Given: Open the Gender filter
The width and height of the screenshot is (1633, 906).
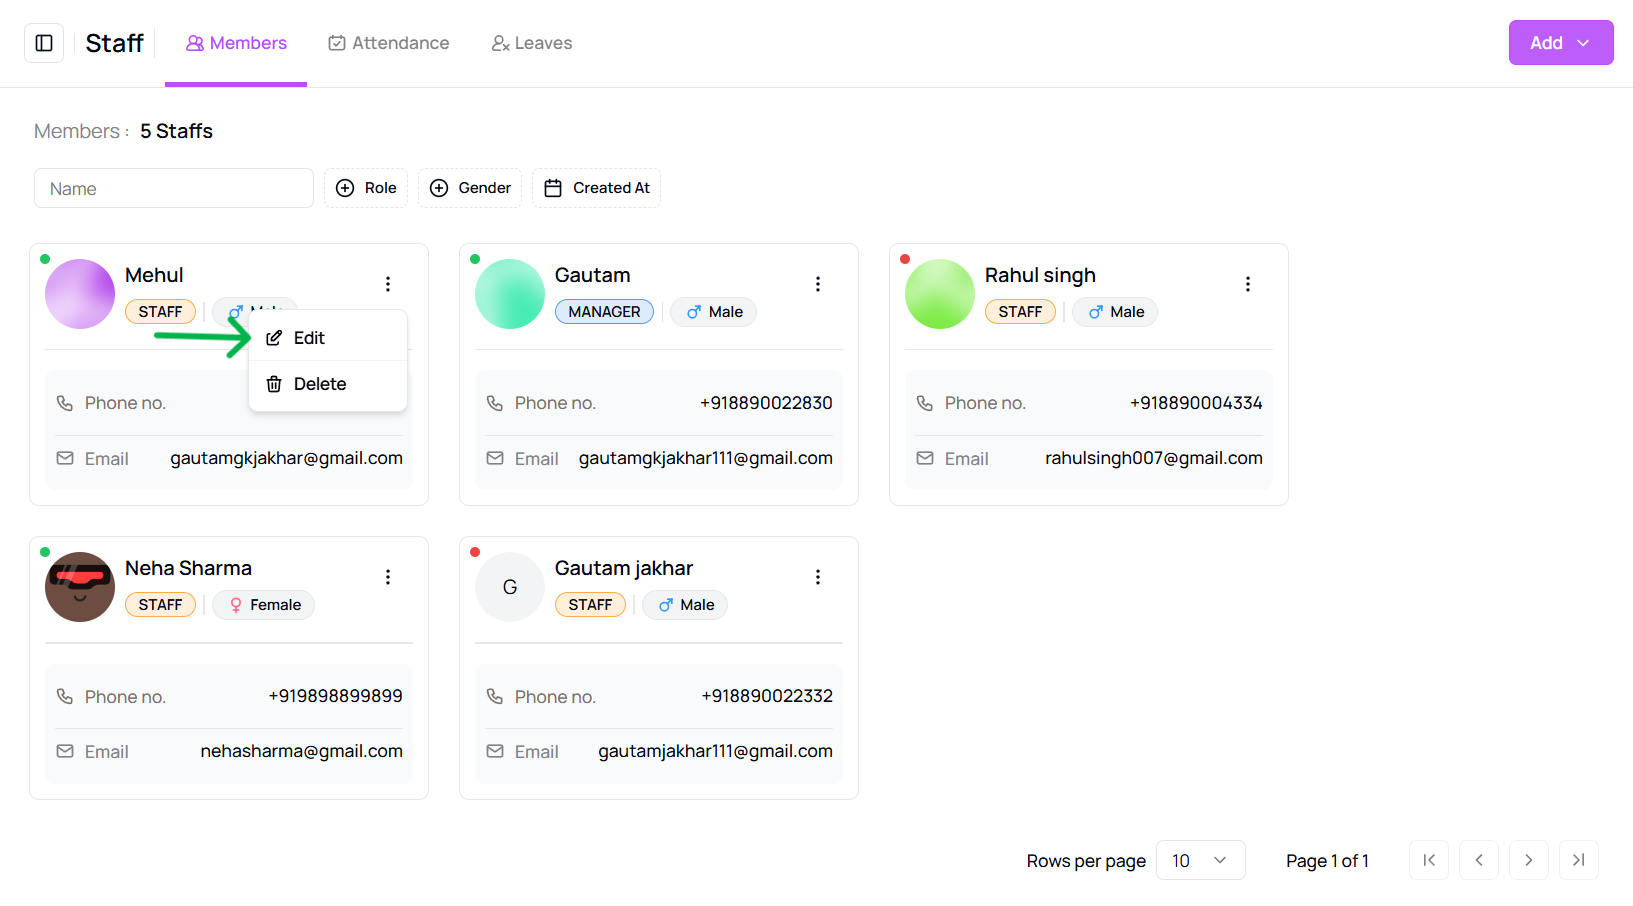Looking at the screenshot, I should [470, 188].
